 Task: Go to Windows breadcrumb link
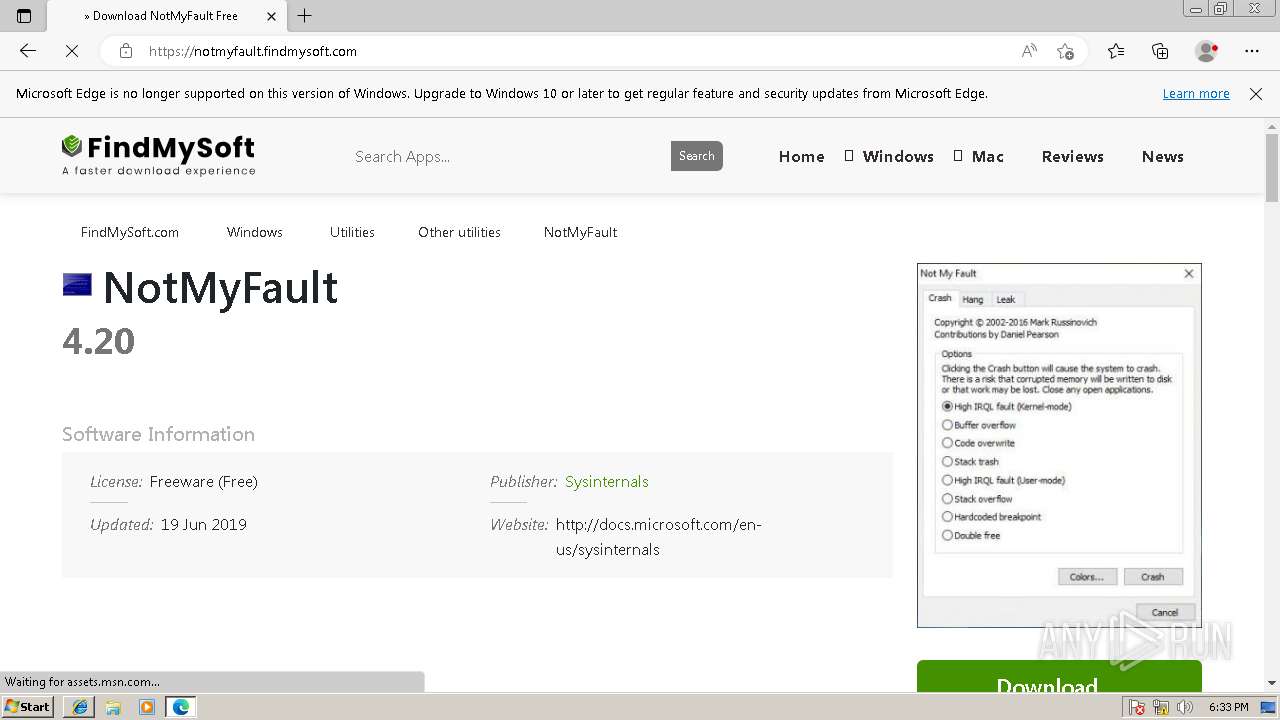tap(255, 232)
